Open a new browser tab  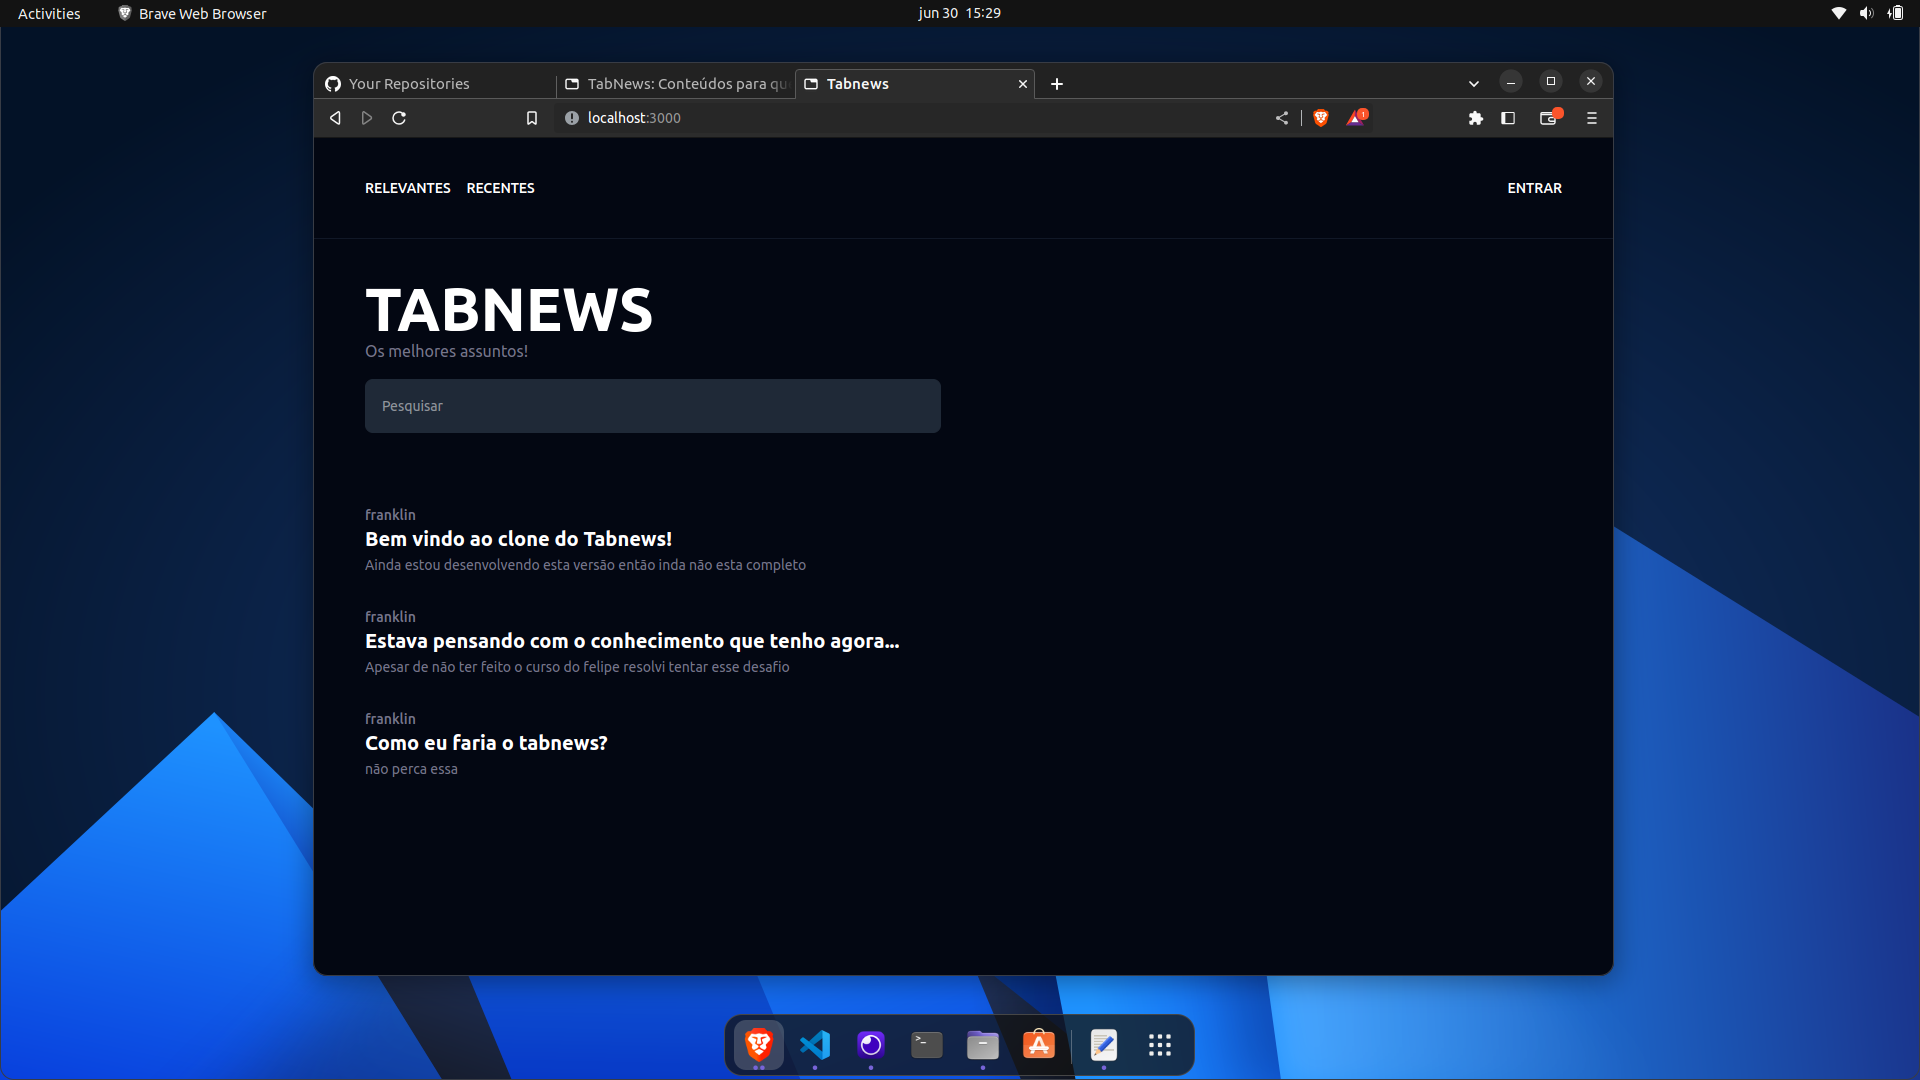1057,84
